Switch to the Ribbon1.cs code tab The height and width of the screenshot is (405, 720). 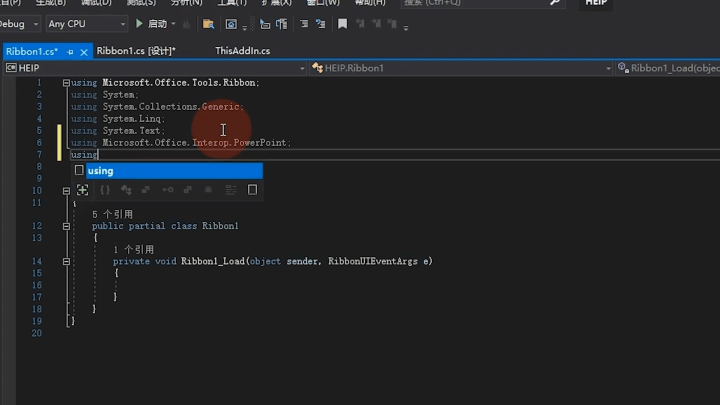tap(32, 51)
